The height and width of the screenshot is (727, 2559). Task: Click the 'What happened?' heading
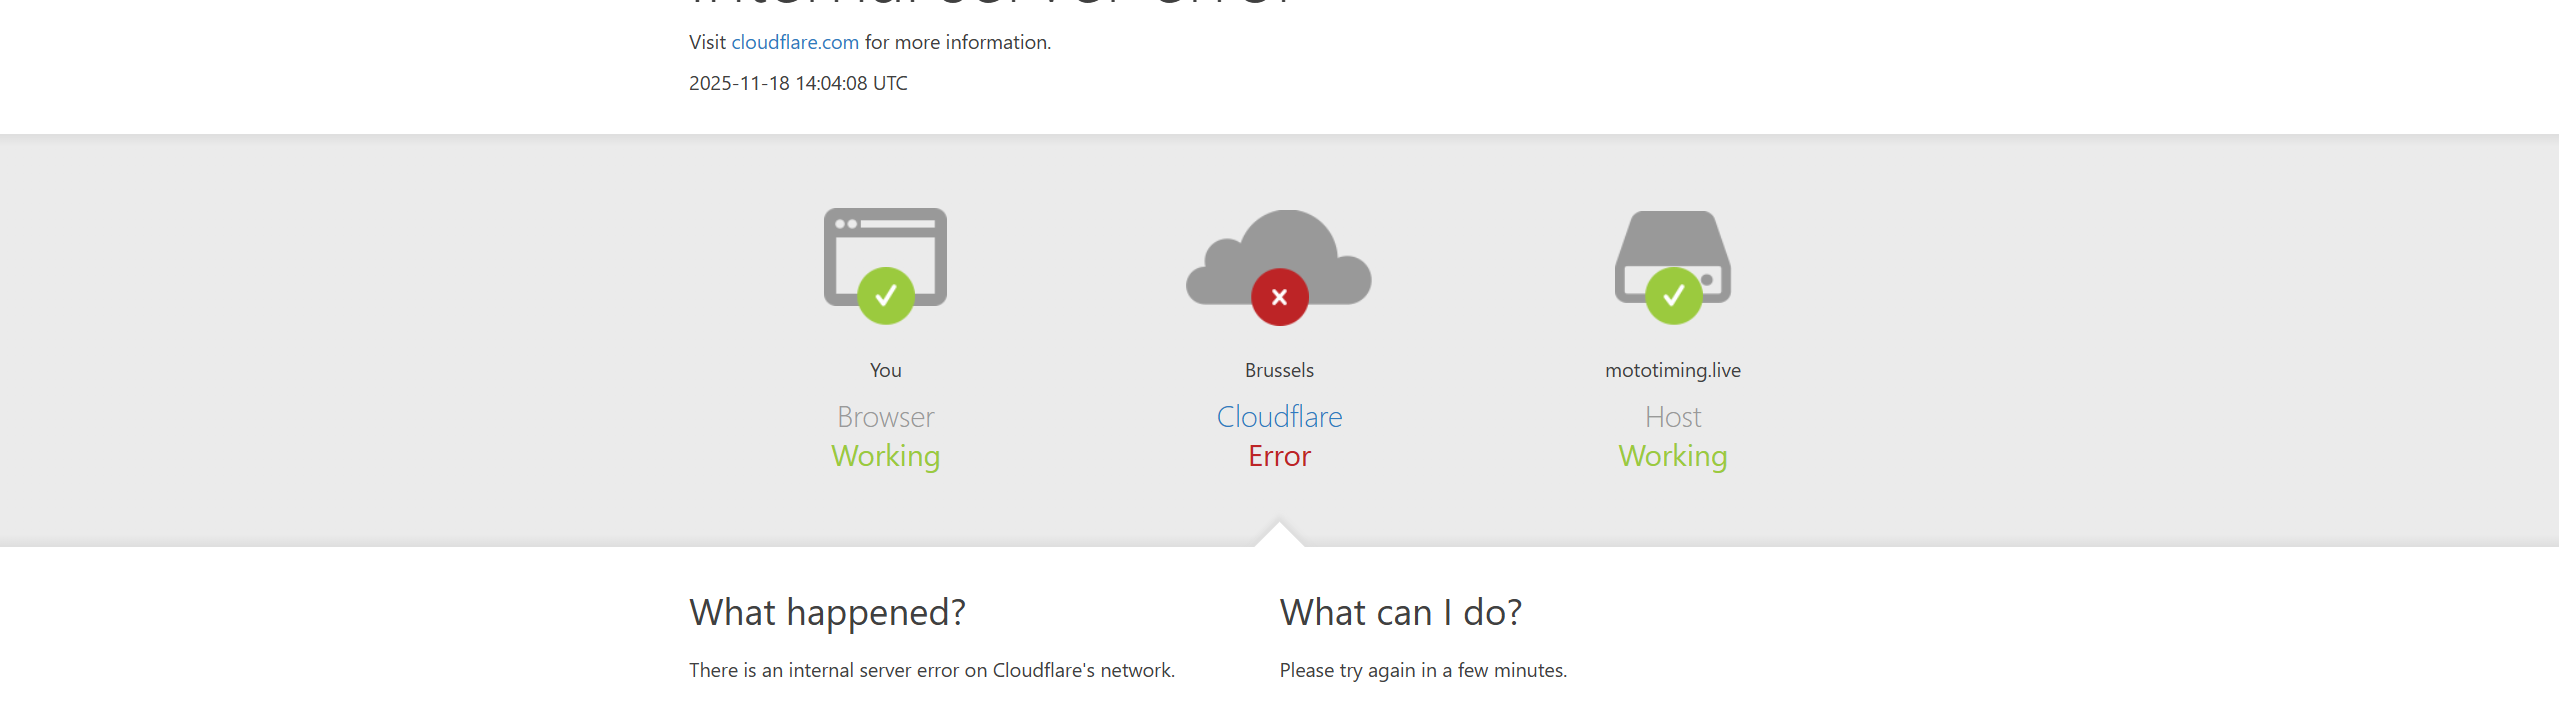(827, 612)
